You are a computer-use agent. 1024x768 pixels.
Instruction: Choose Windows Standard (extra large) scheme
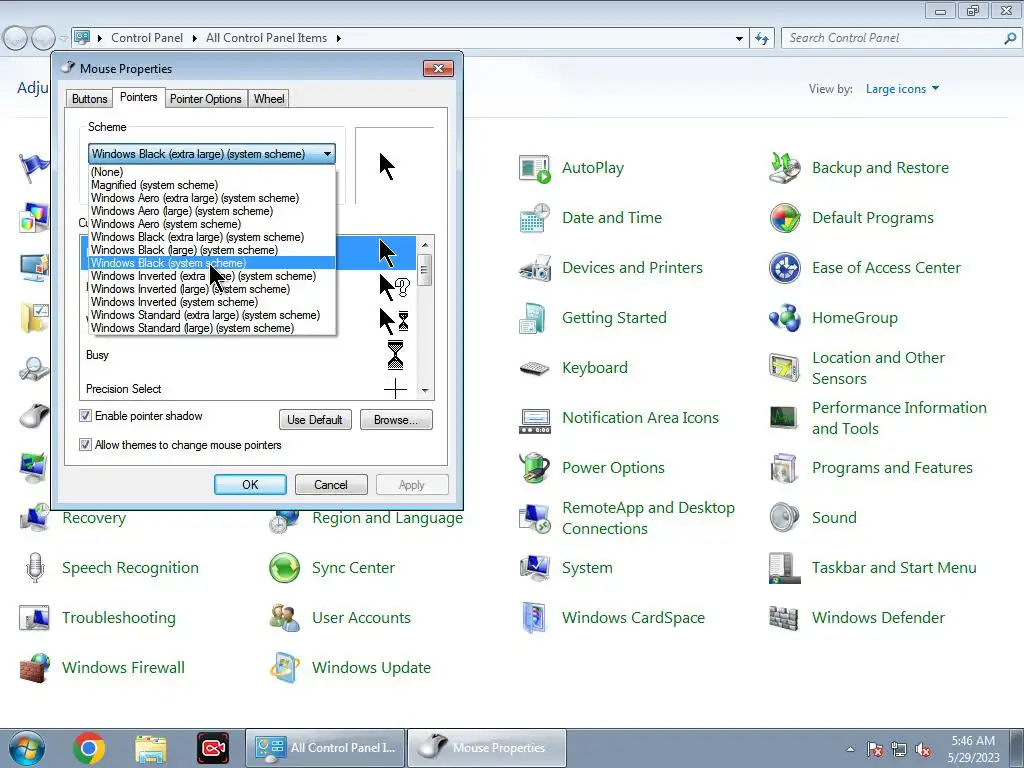[212, 315]
